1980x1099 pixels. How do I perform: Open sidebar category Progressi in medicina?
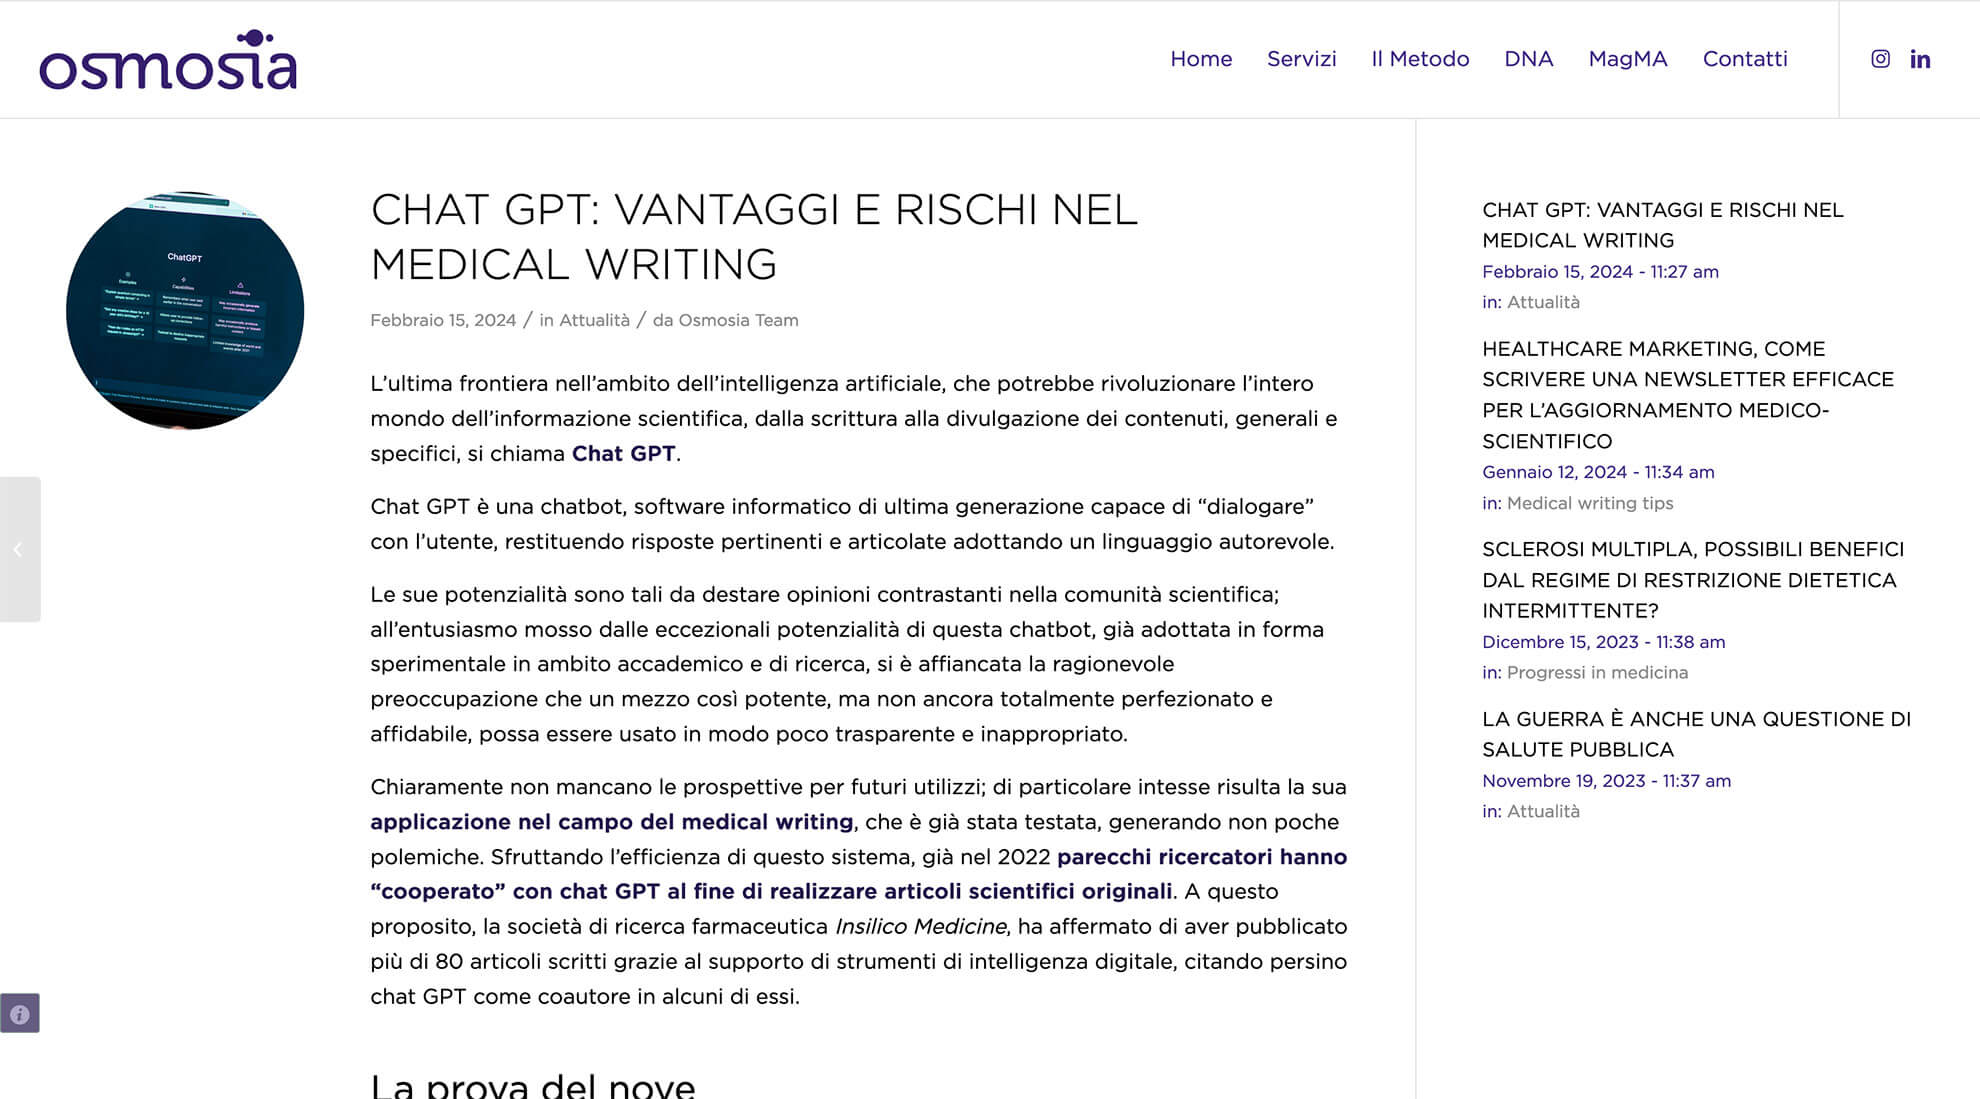point(1597,673)
